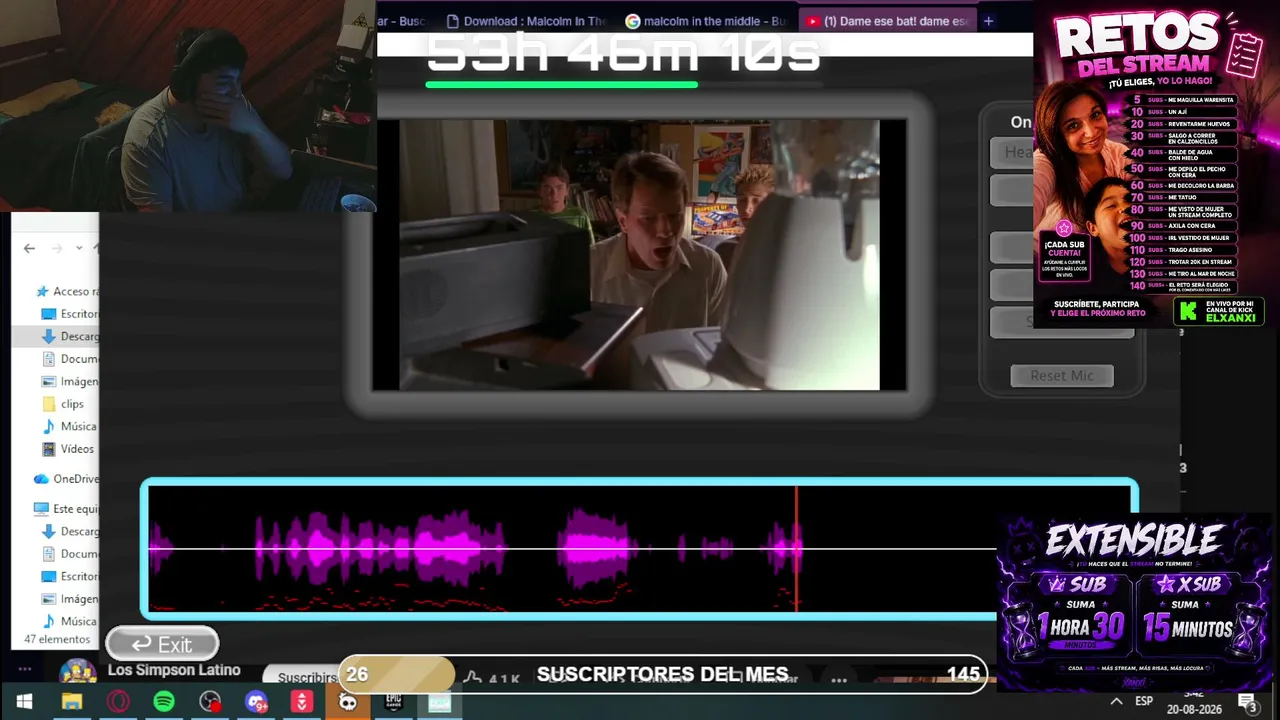Open Imágenes under Este equipo

coord(69,599)
